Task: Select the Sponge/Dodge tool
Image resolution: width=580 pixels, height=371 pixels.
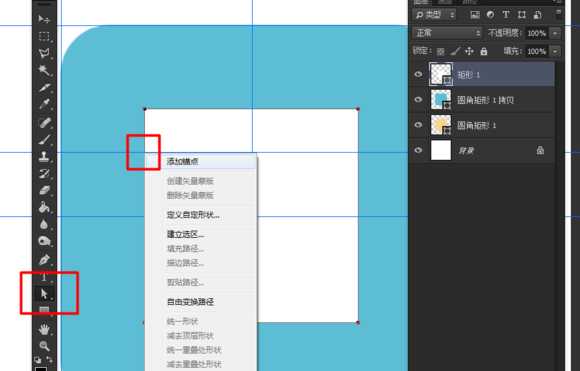Action: click(44, 241)
